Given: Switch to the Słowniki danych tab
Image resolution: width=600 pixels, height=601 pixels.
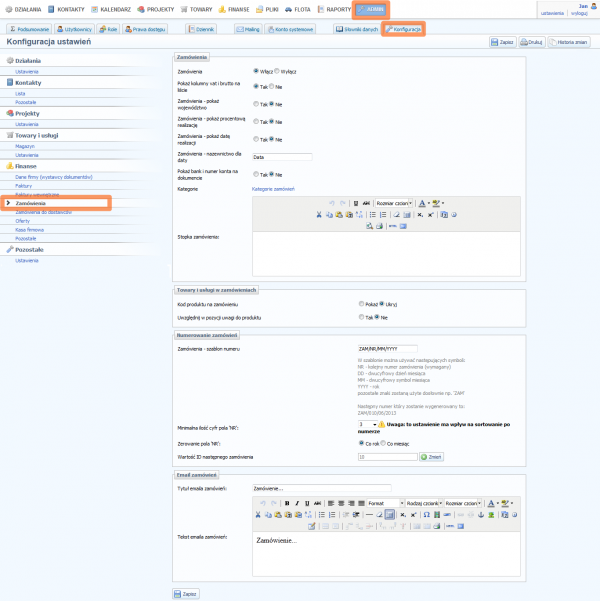Looking at the screenshot, I should tap(356, 30).
